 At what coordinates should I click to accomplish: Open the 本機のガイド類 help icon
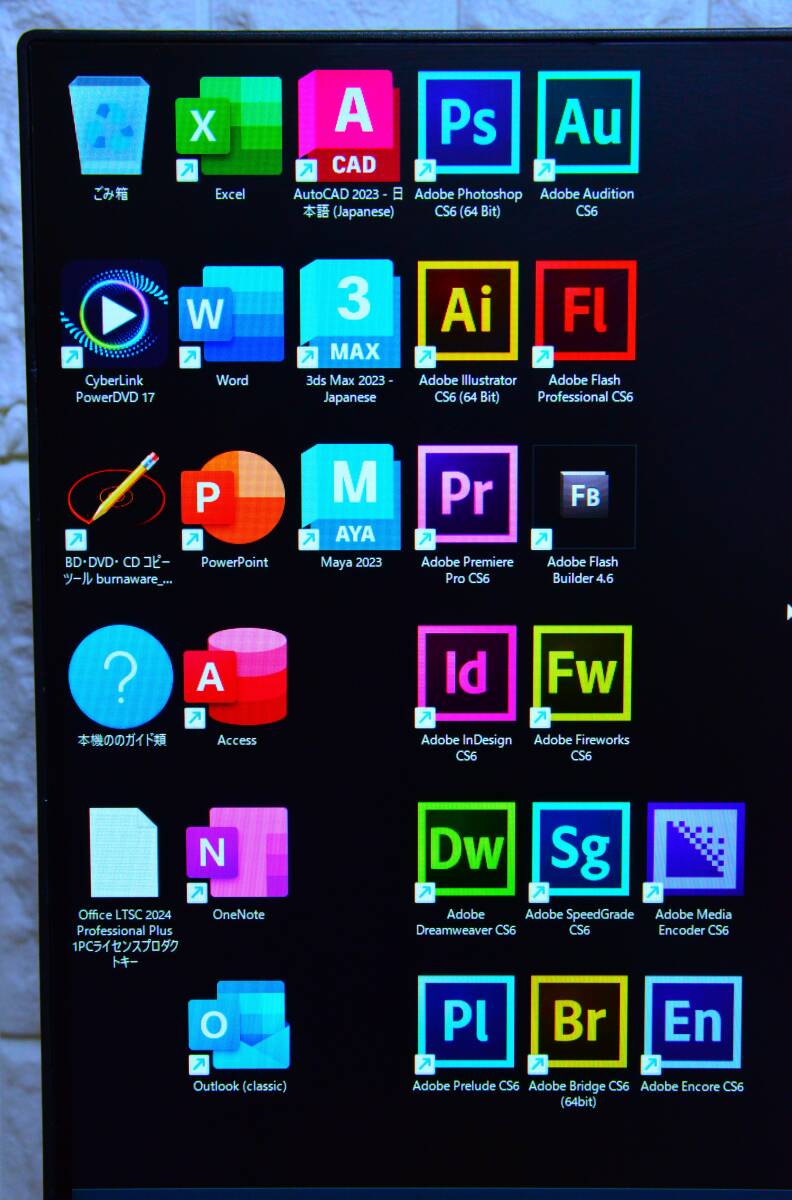pos(120,677)
